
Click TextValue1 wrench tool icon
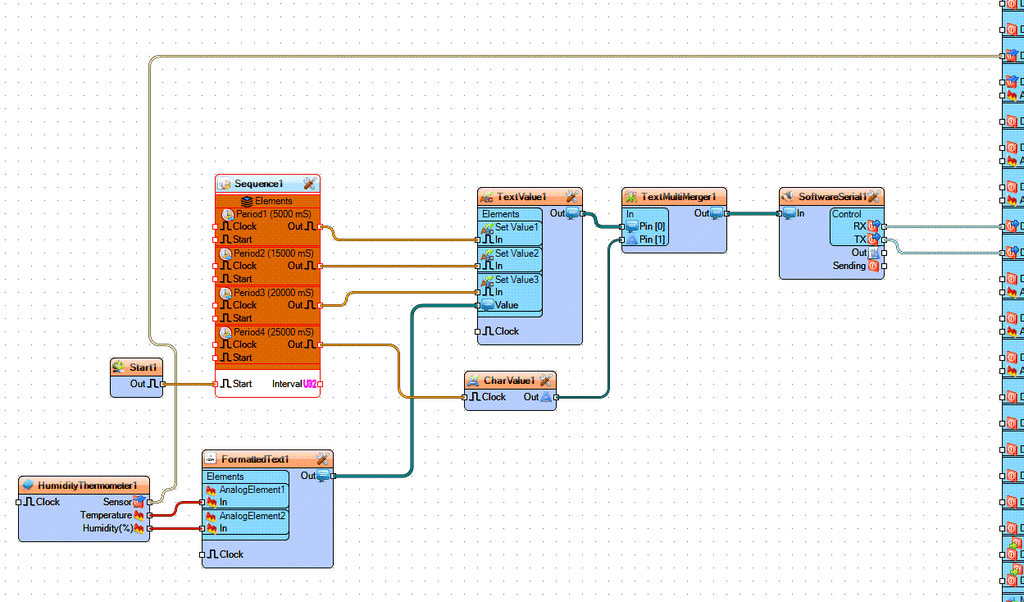pyautogui.click(x=572, y=197)
